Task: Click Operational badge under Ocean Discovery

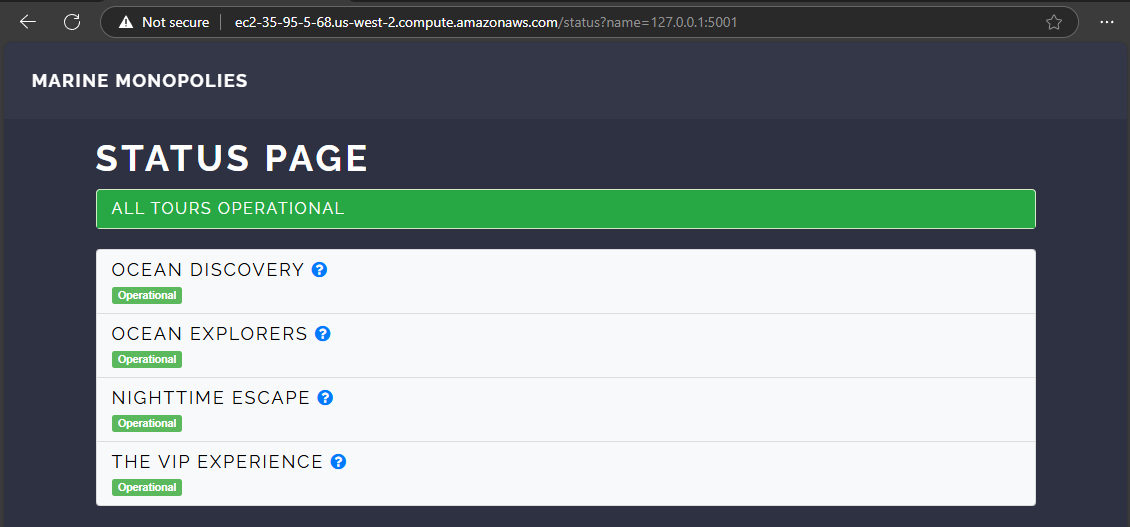Action: point(147,296)
